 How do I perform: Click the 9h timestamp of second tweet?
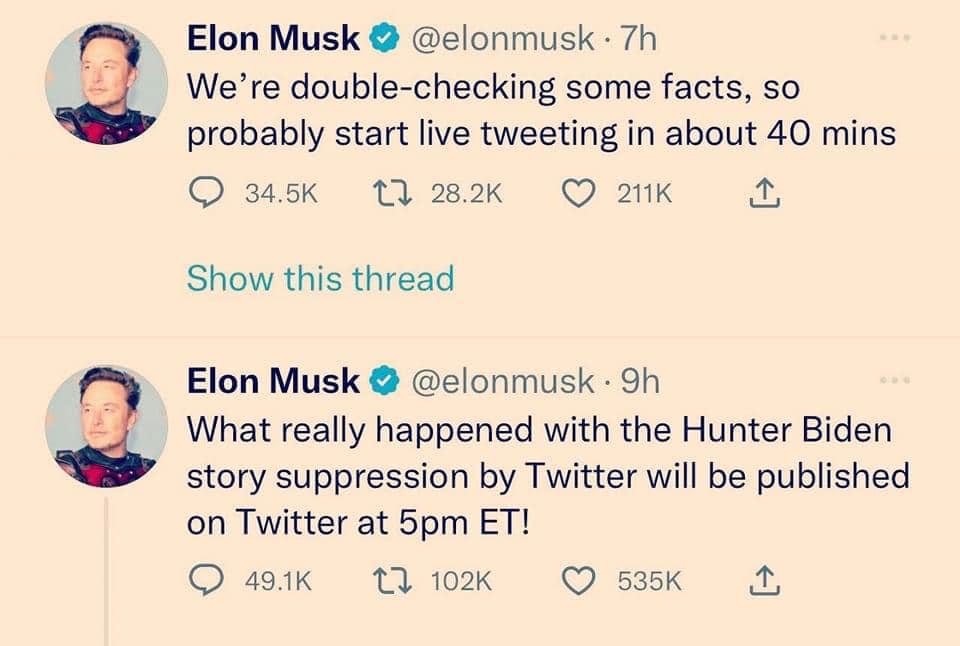point(639,381)
